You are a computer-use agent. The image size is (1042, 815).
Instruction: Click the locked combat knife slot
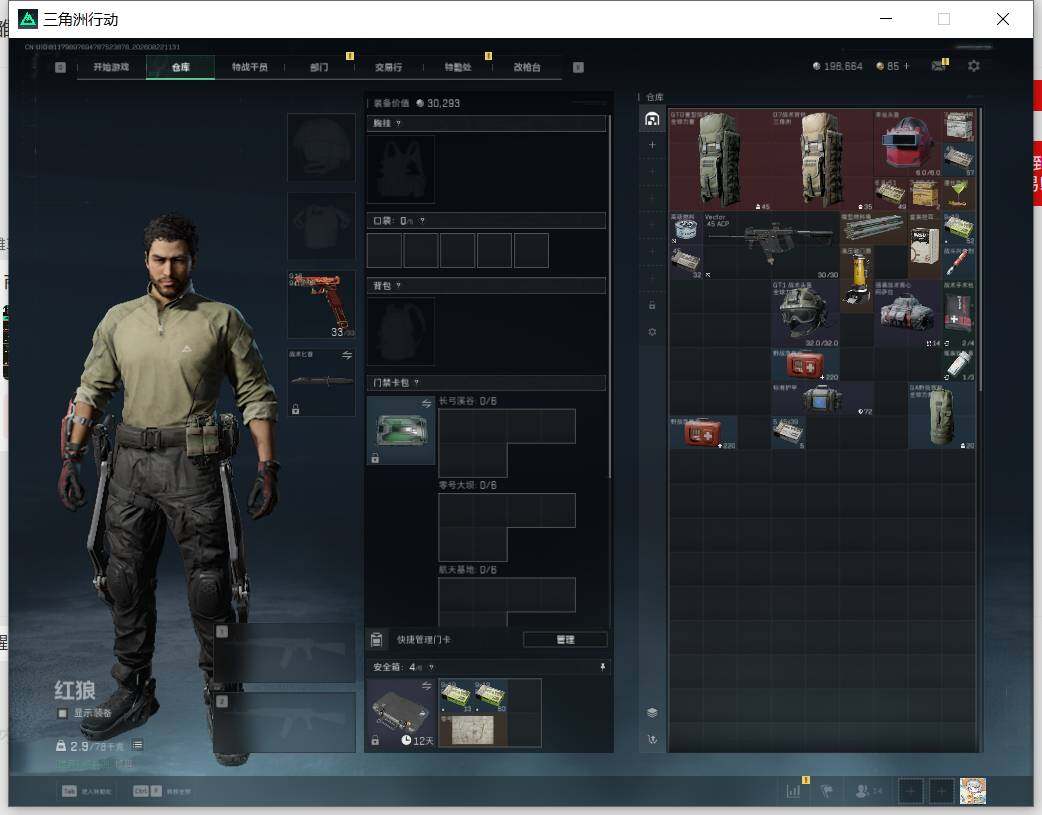point(321,382)
